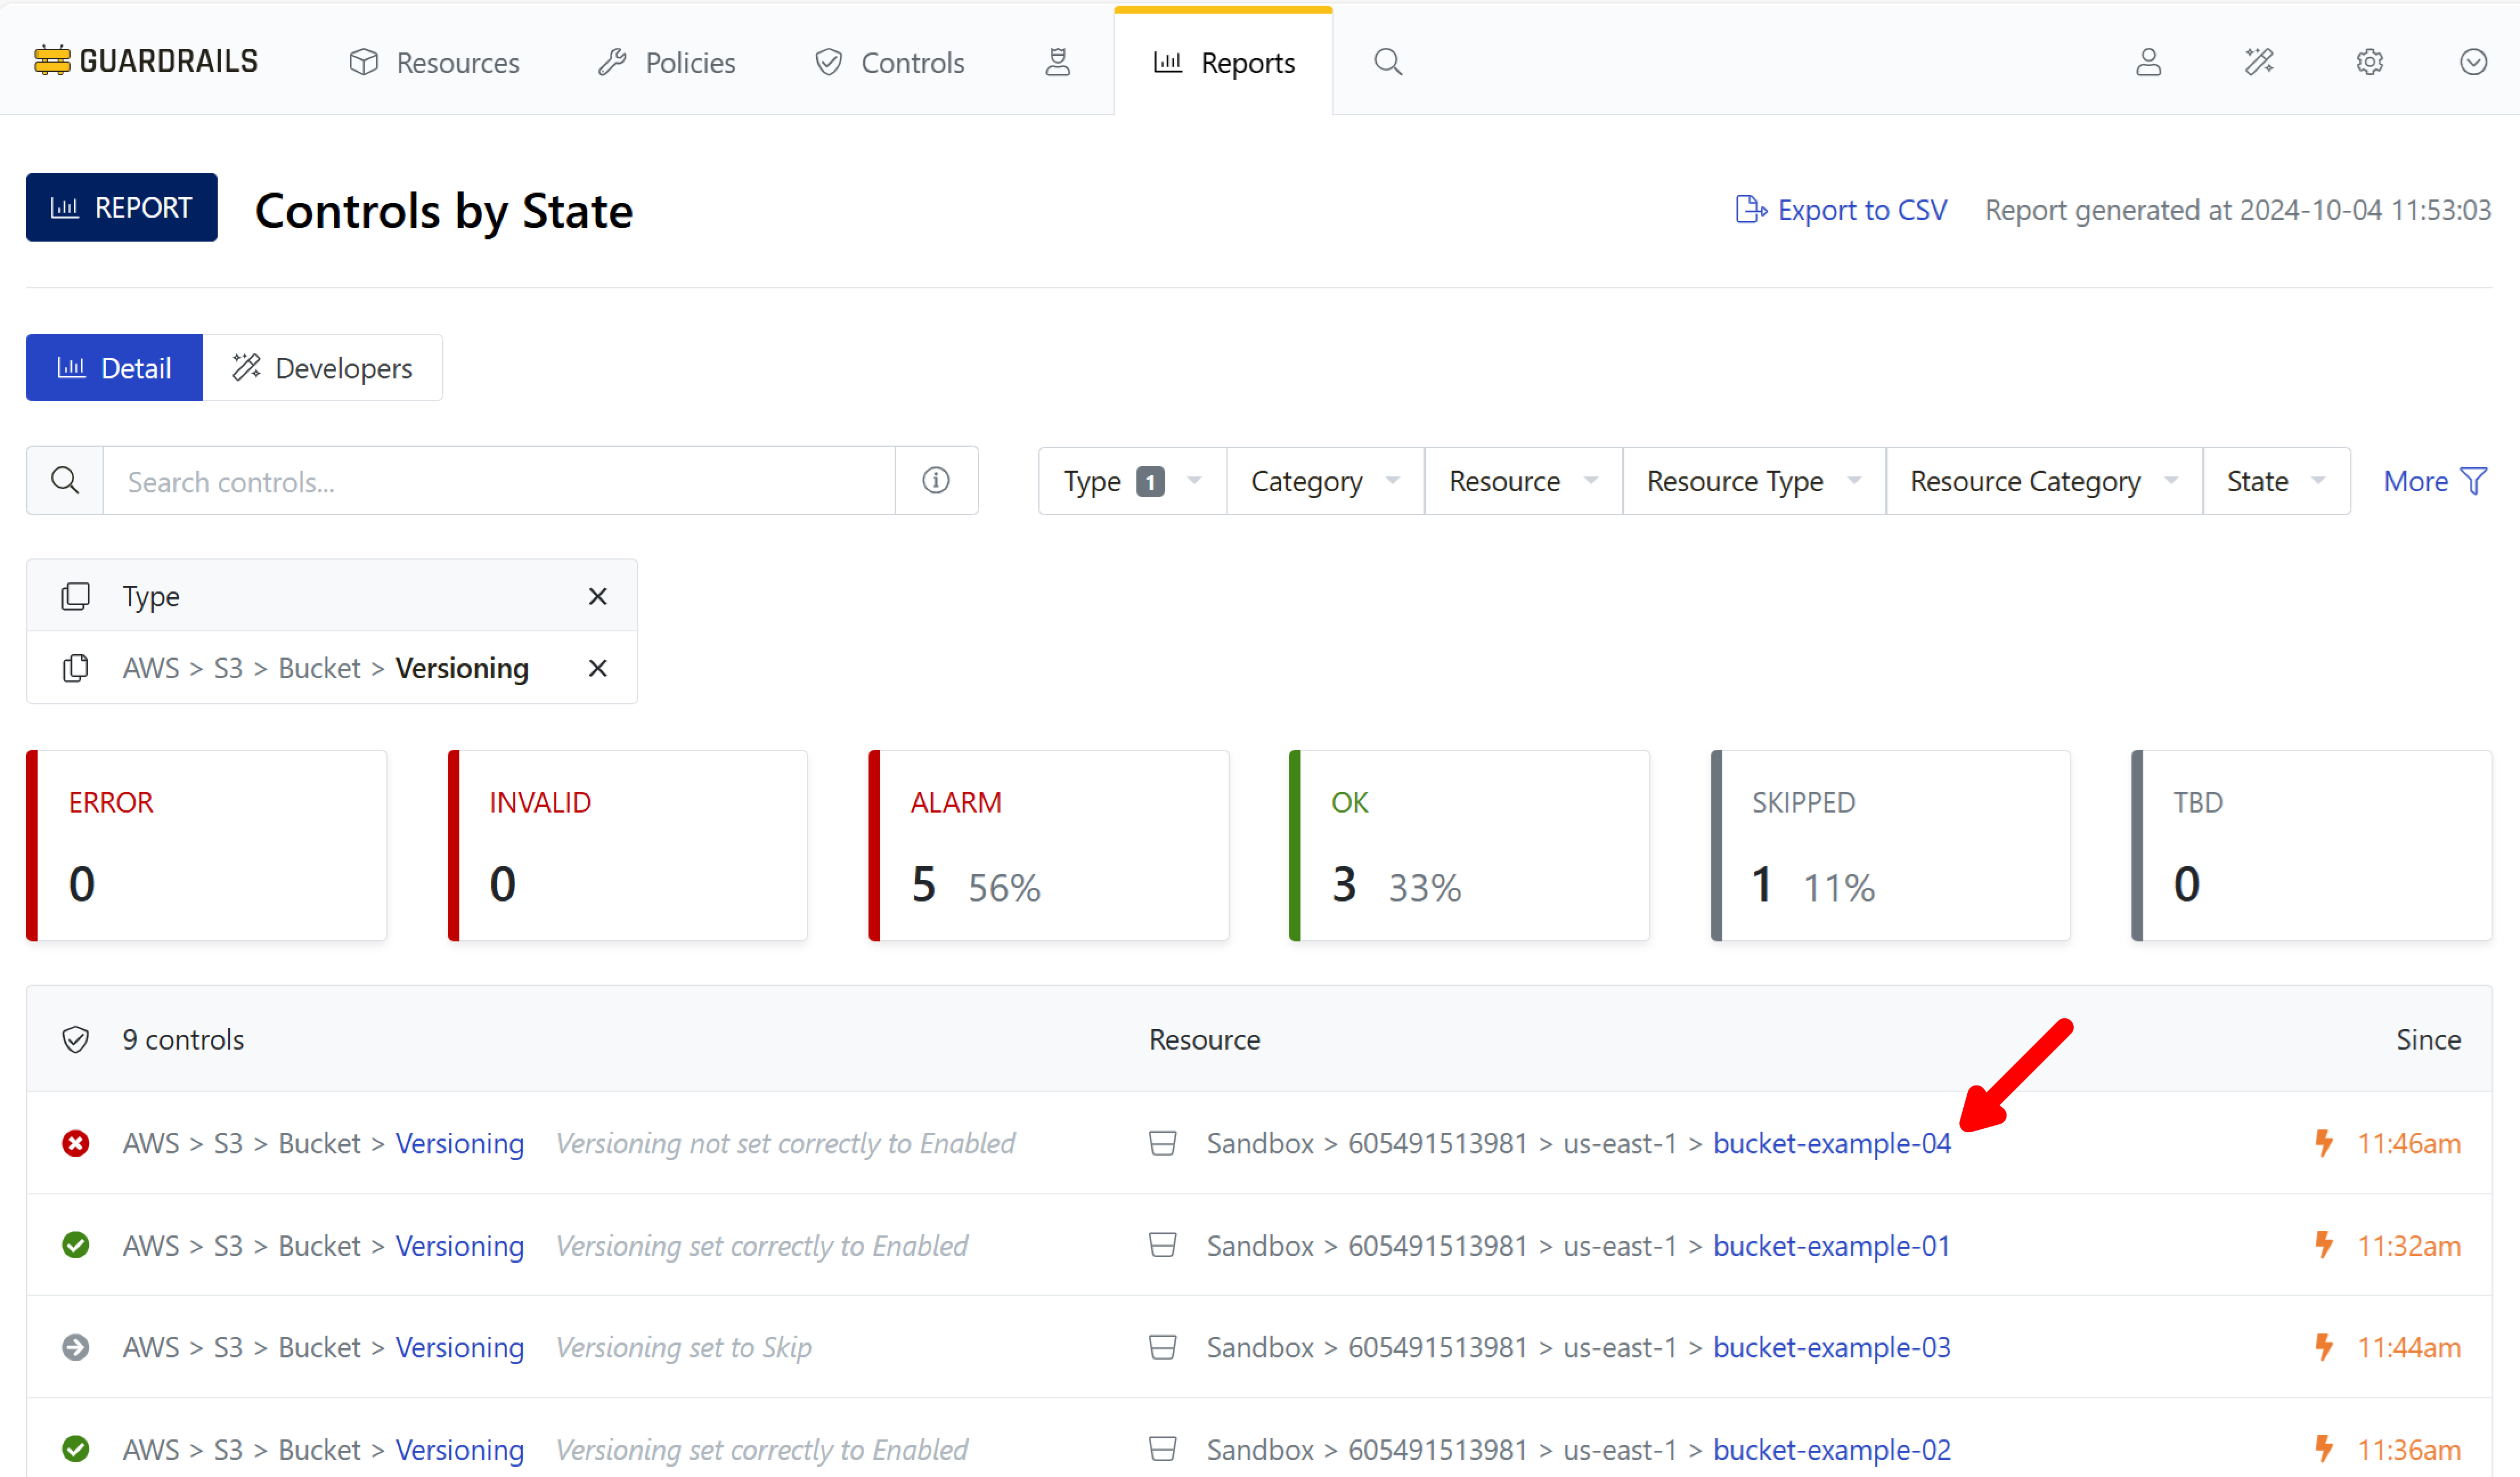
Task: Expand the Type filter dropdown
Action: 1131,481
